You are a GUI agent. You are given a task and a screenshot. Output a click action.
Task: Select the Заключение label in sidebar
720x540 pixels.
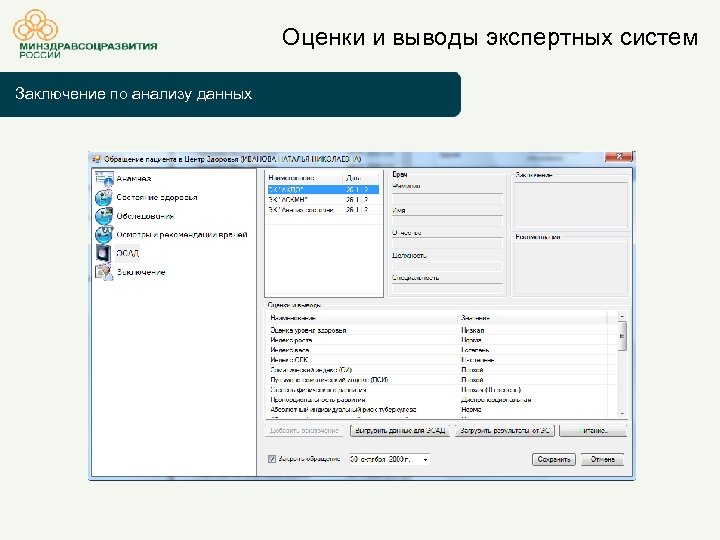click(141, 272)
